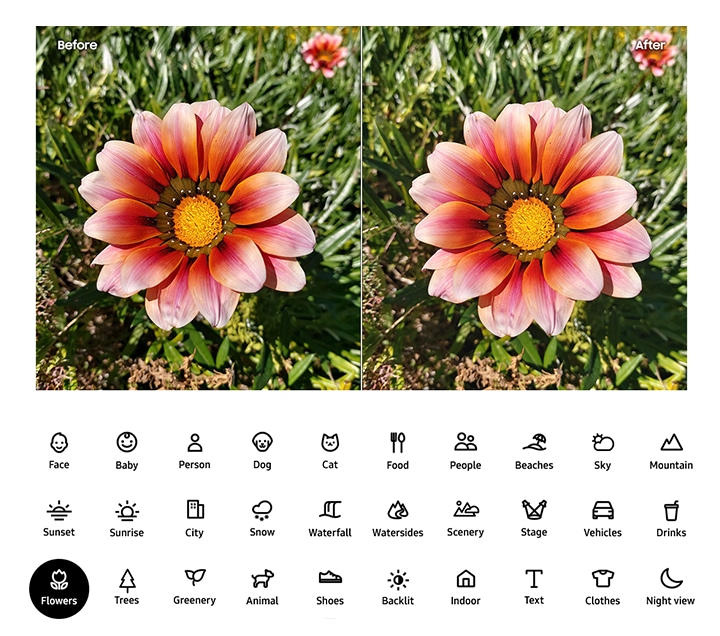
Task: Pick the Waterfall scene icon
Action: (x=330, y=510)
